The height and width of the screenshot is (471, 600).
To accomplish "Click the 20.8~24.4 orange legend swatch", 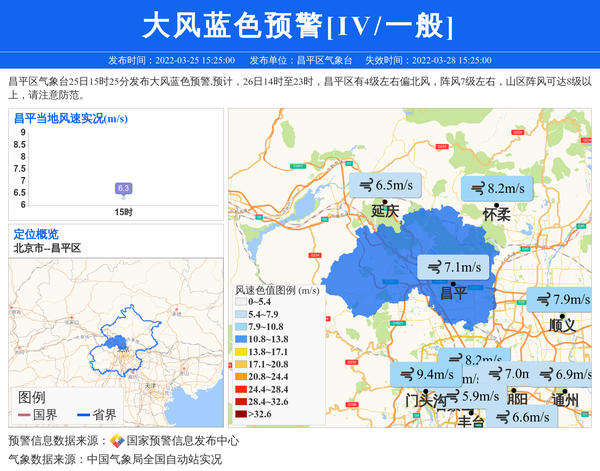I will tap(241, 376).
